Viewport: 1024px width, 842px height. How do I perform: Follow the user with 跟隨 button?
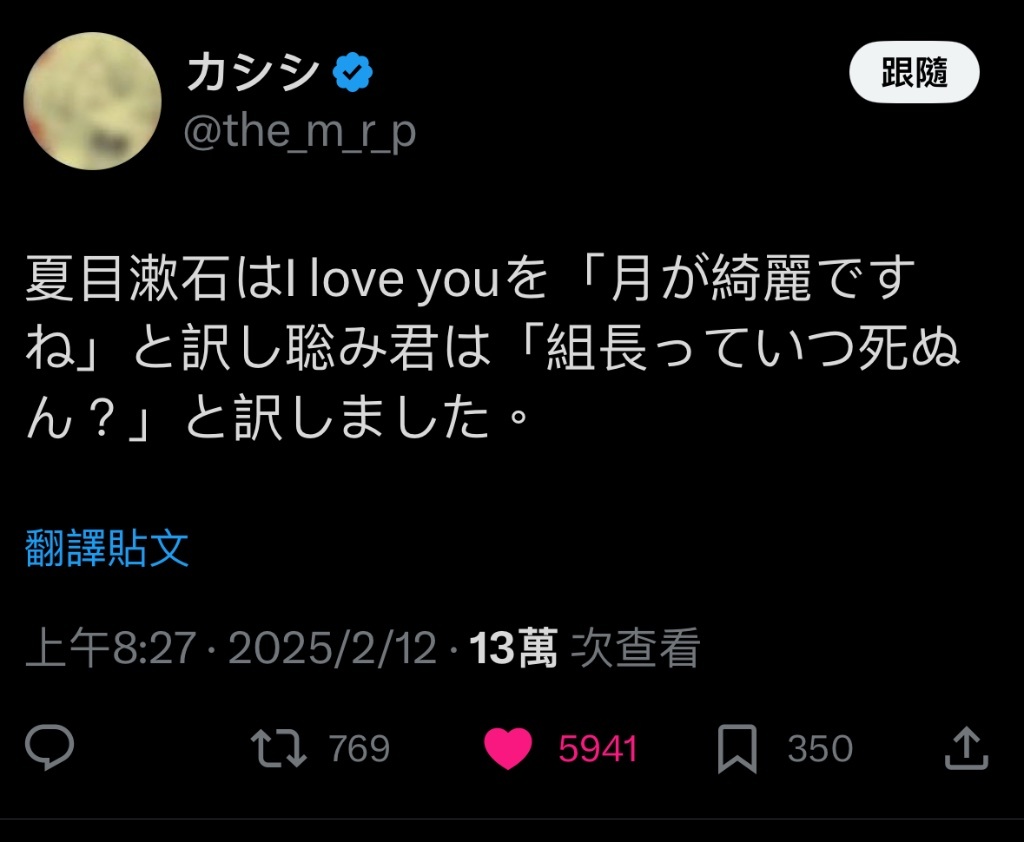(914, 72)
